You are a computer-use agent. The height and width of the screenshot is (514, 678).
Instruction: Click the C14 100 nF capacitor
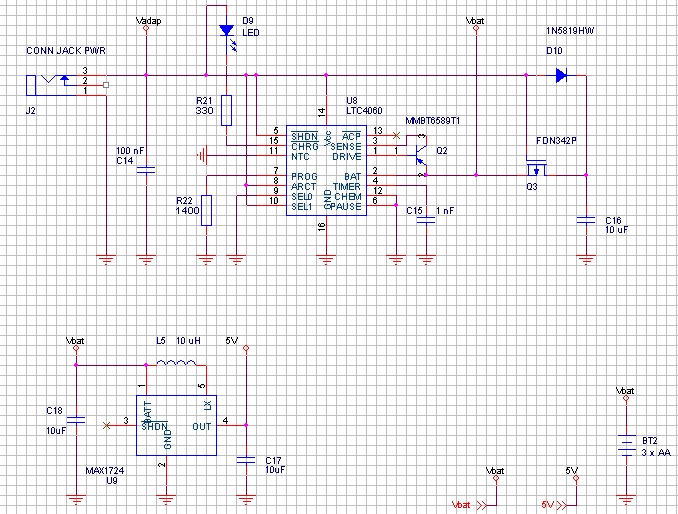coord(146,172)
